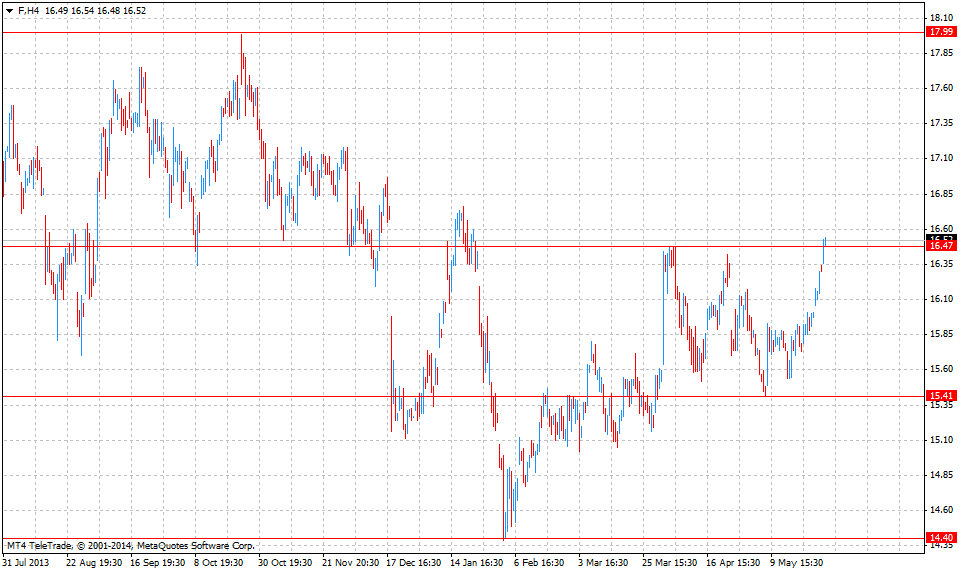The width and height of the screenshot is (964, 571).
Task: Click the 6 Feb 16:30 time label
Action: tap(539, 562)
